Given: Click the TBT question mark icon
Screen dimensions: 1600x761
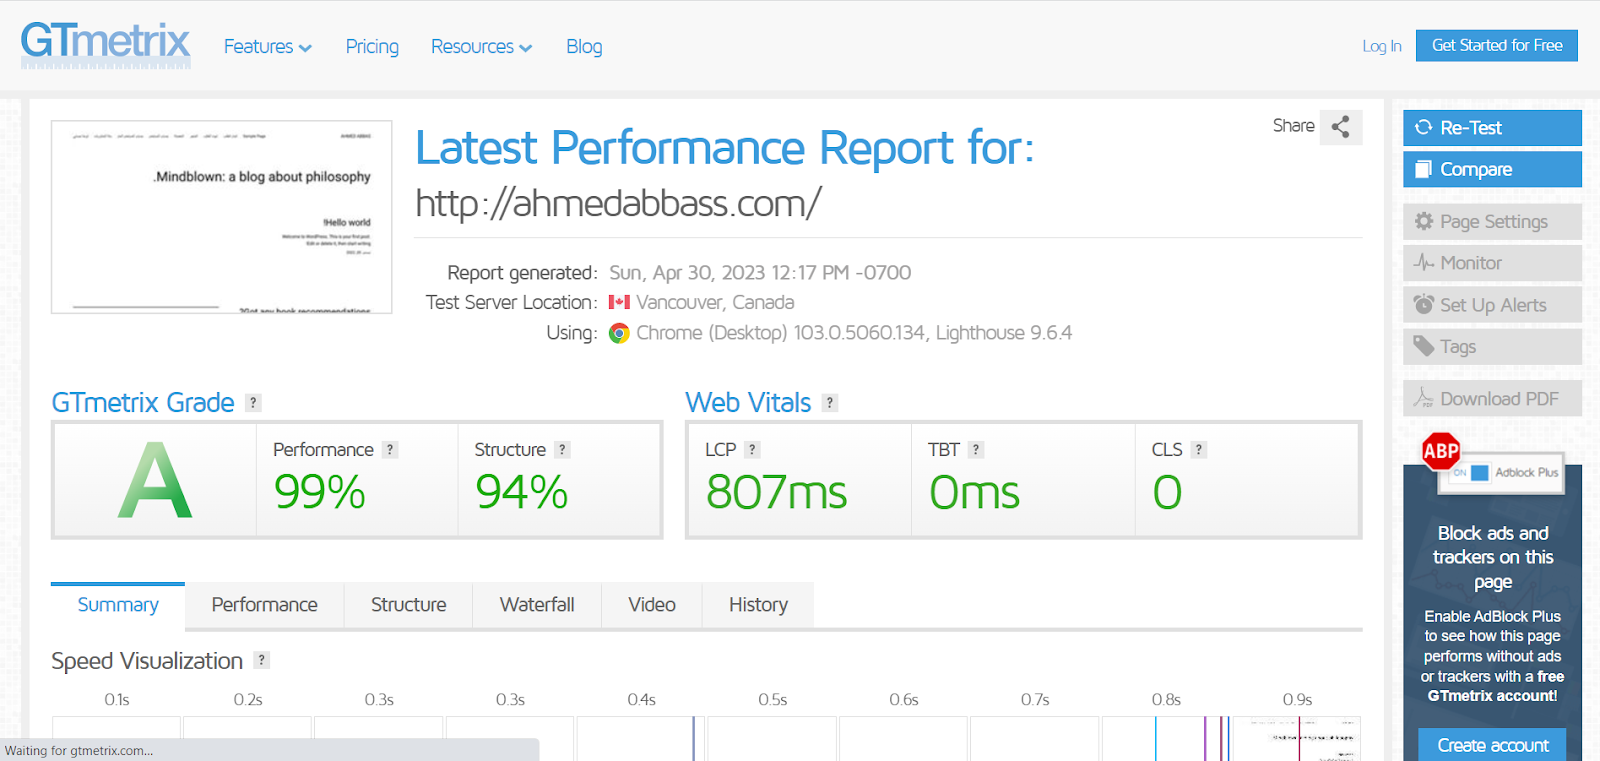Looking at the screenshot, I should coord(976,450).
